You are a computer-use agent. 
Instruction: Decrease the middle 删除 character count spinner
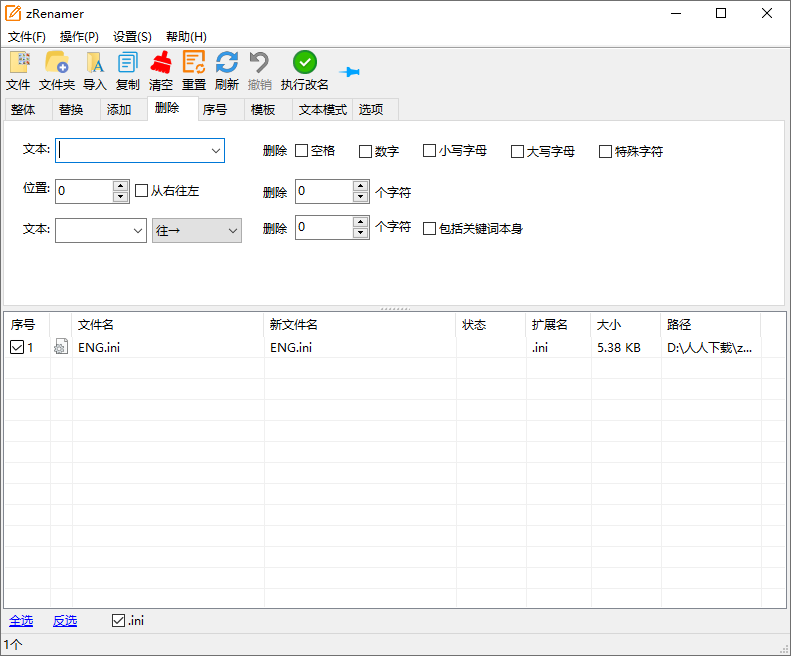(x=360, y=197)
